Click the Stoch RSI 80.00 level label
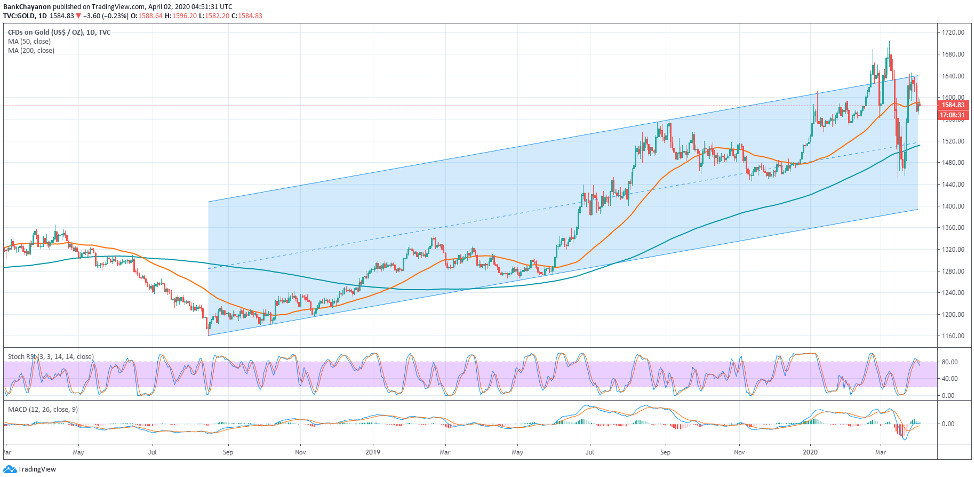The image size is (974, 477). [949, 361]
